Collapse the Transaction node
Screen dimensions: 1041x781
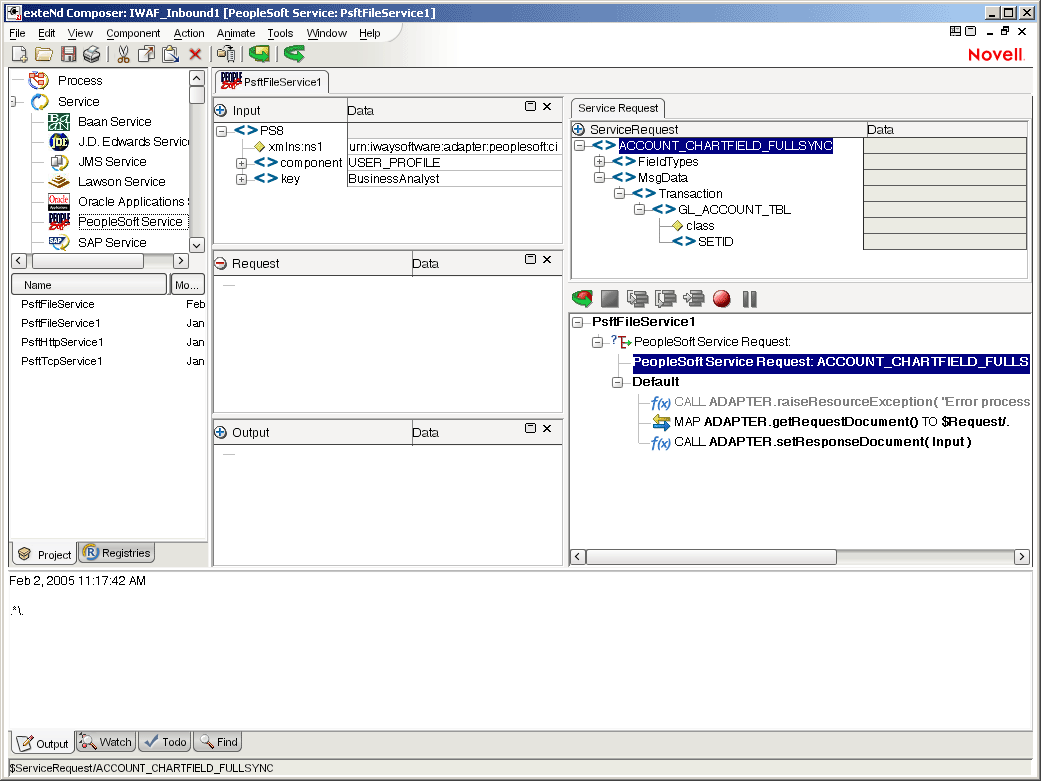[x=619, y=193]
